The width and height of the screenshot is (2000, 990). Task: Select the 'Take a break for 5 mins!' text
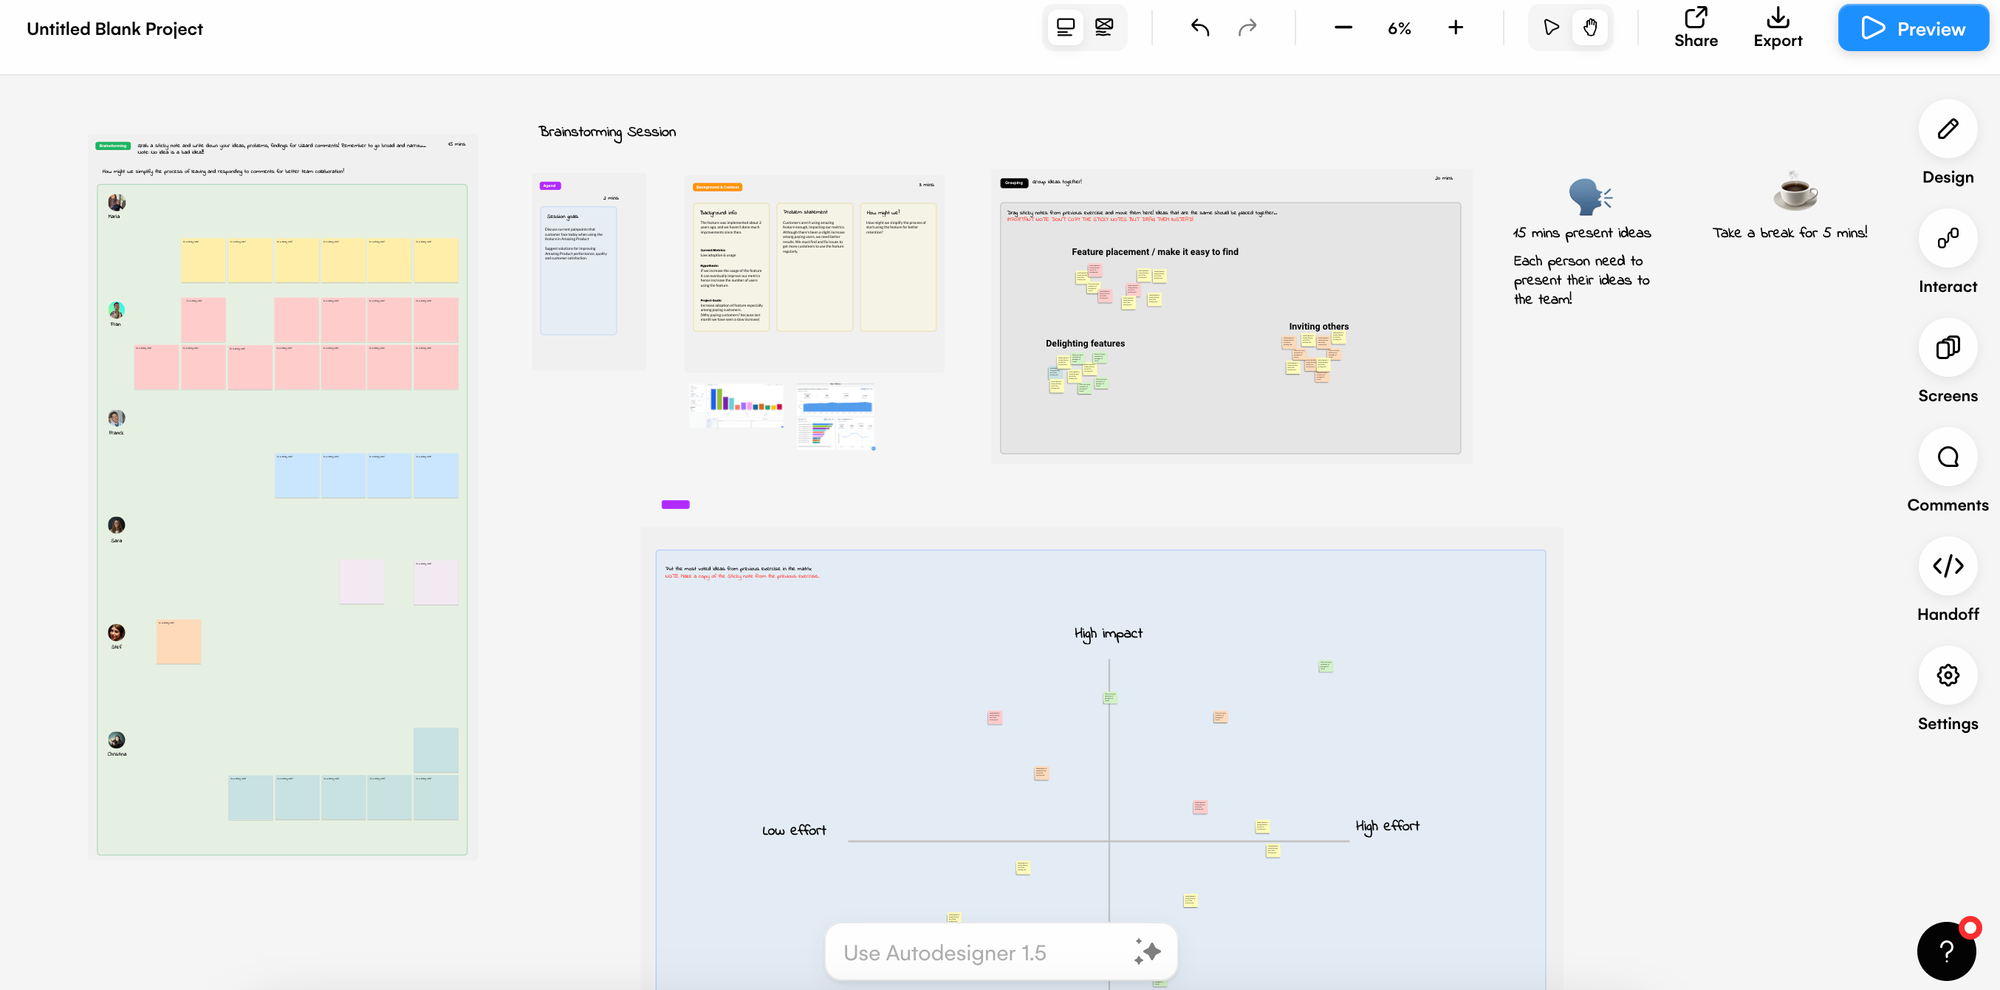(x=1790, y=233)
